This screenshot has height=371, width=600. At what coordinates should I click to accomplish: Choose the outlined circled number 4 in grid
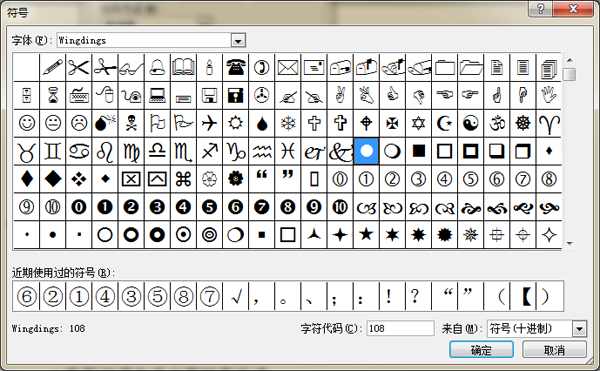(x=445, y=179)
